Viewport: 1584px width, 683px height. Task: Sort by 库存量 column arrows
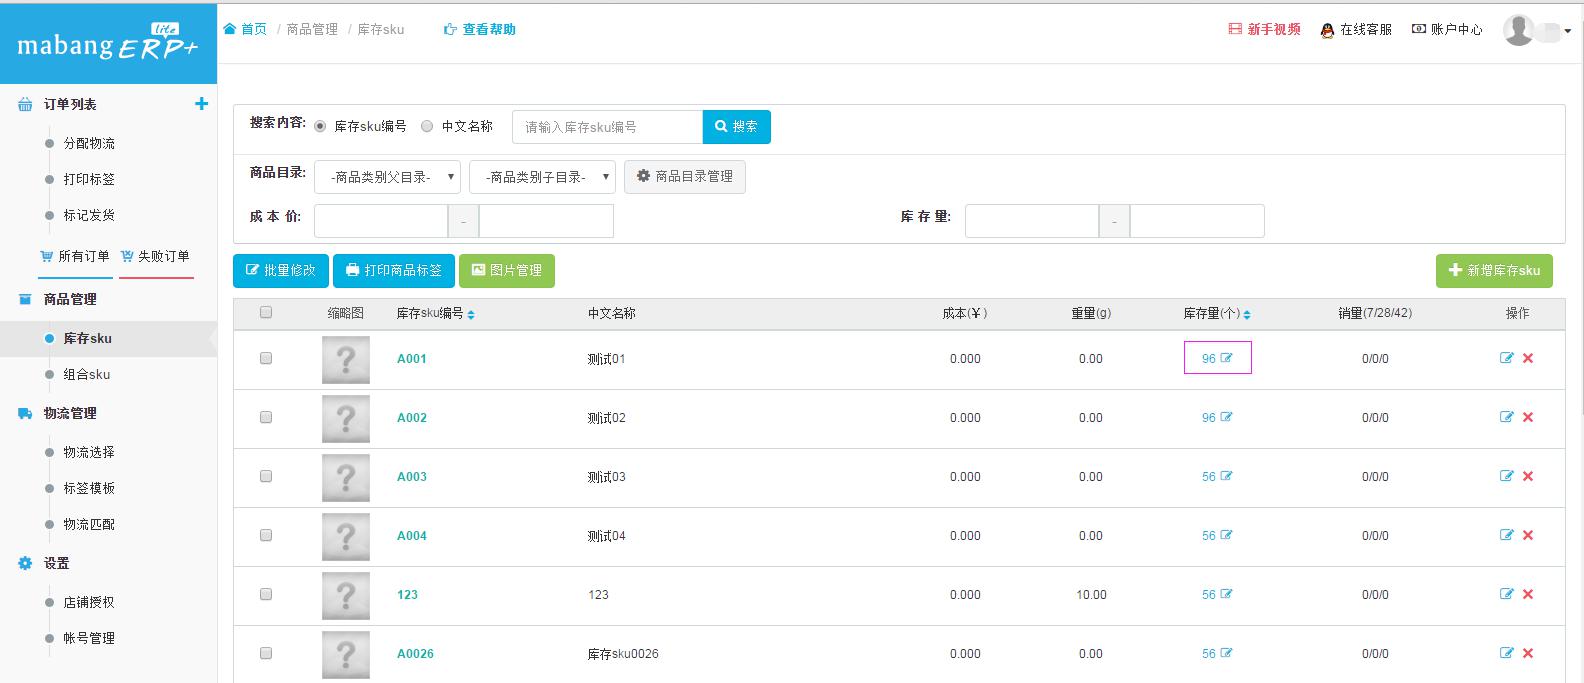tap(1247, 314)
